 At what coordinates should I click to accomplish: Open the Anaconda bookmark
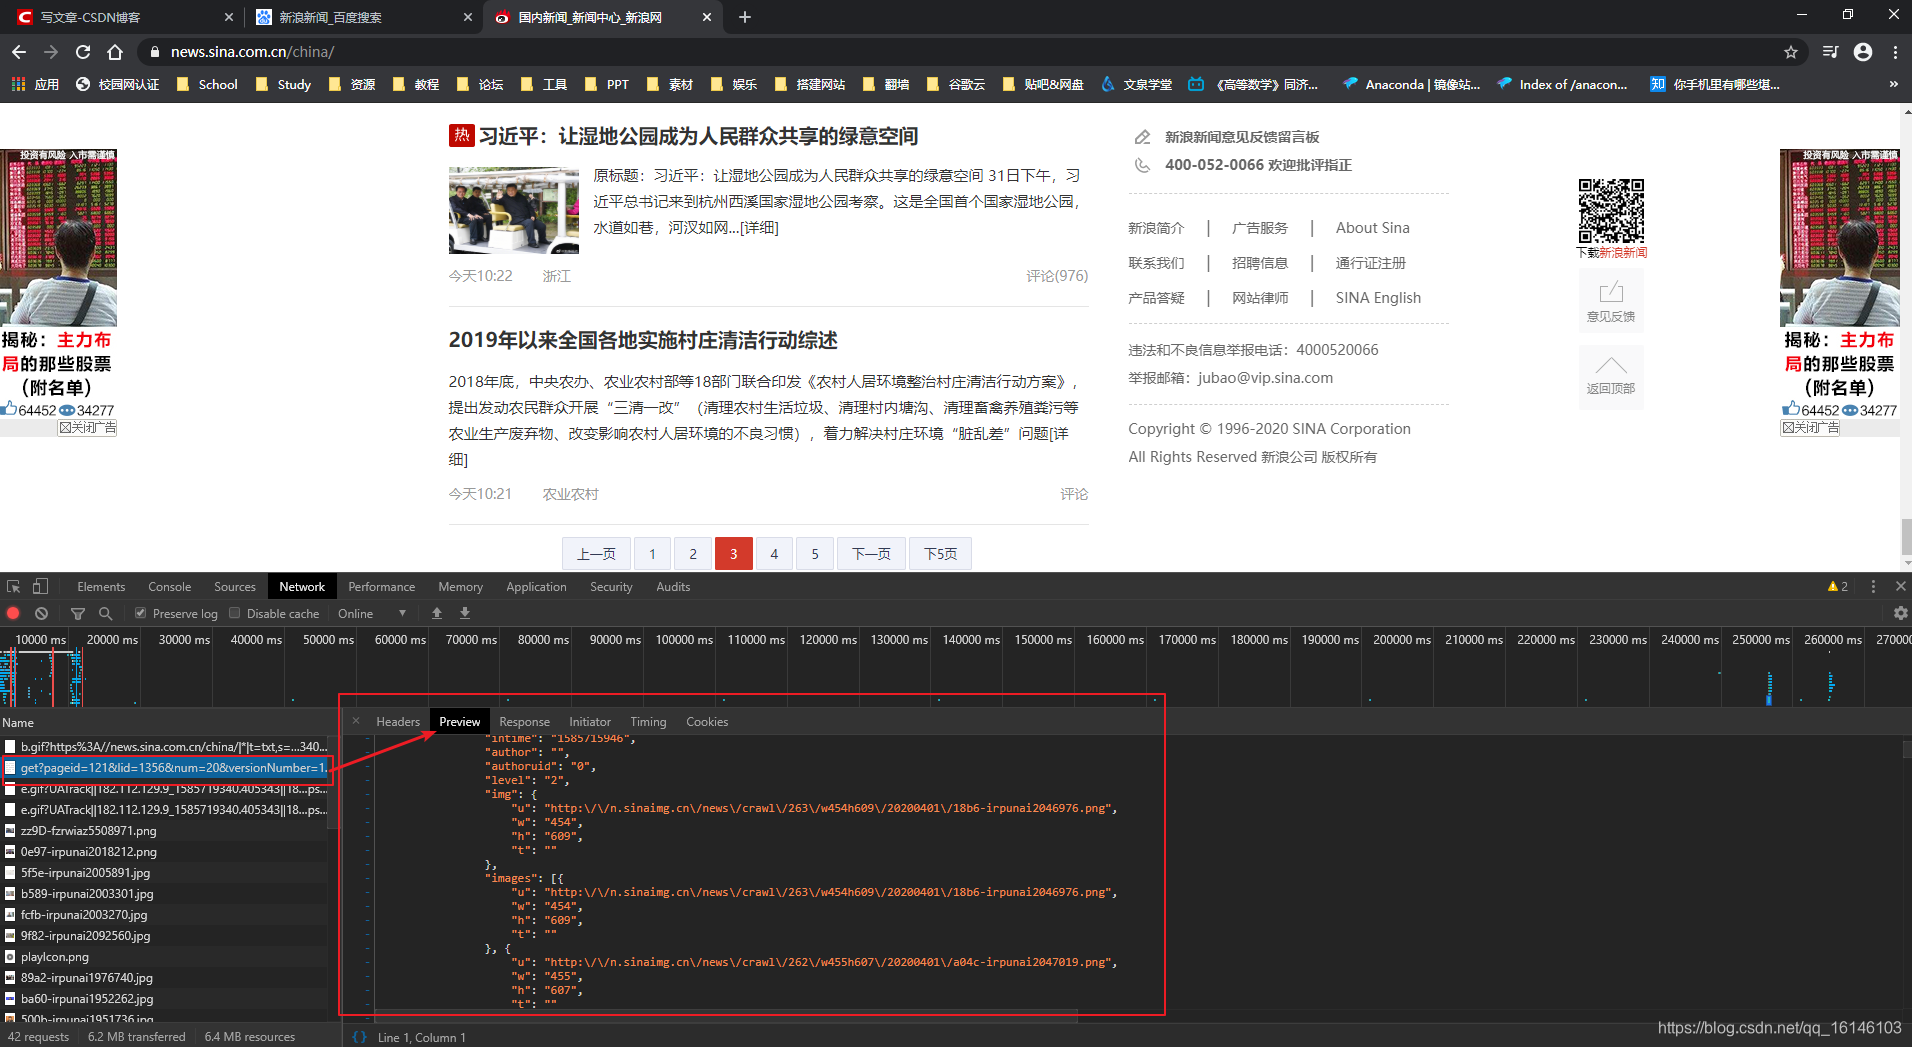coord(1411,85)
